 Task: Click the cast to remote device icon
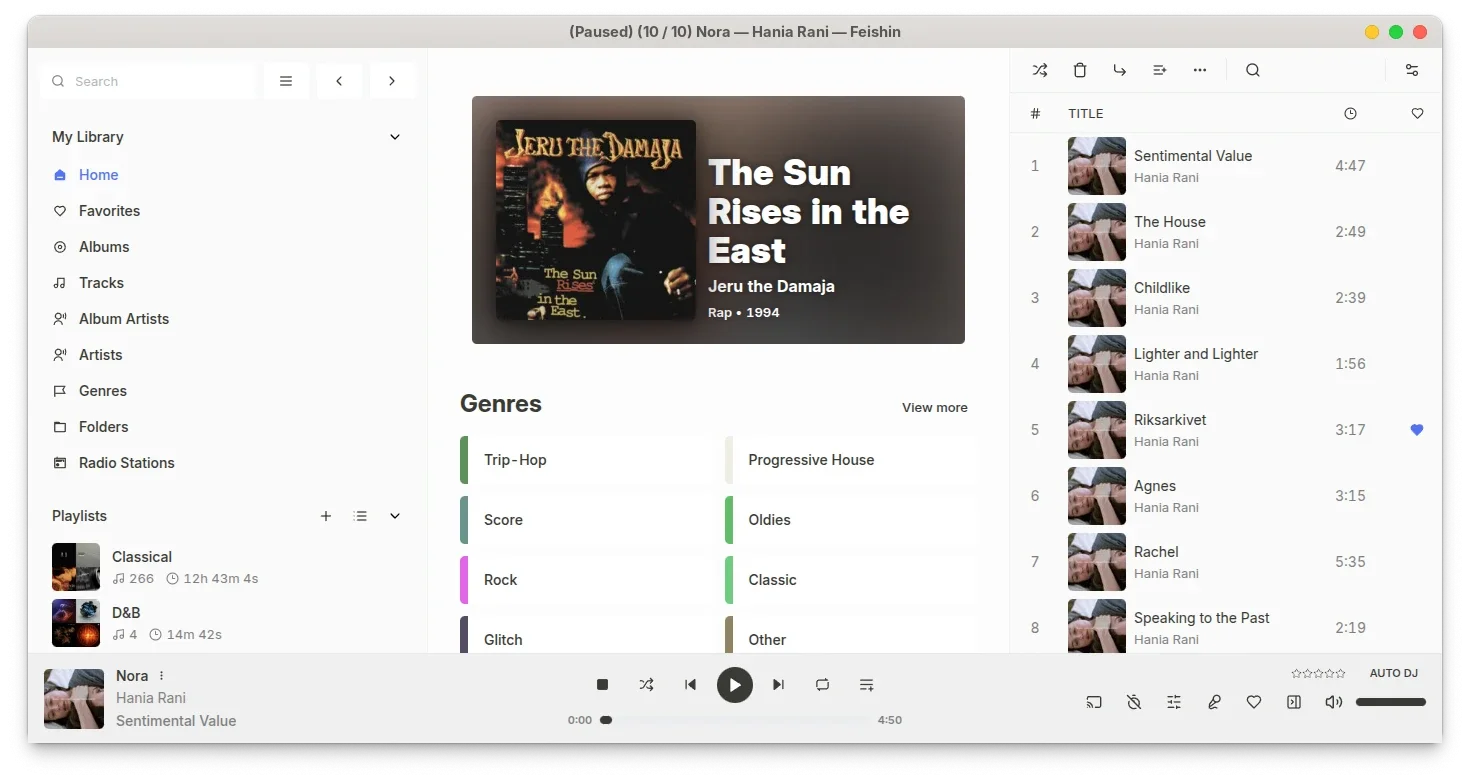1094,702
